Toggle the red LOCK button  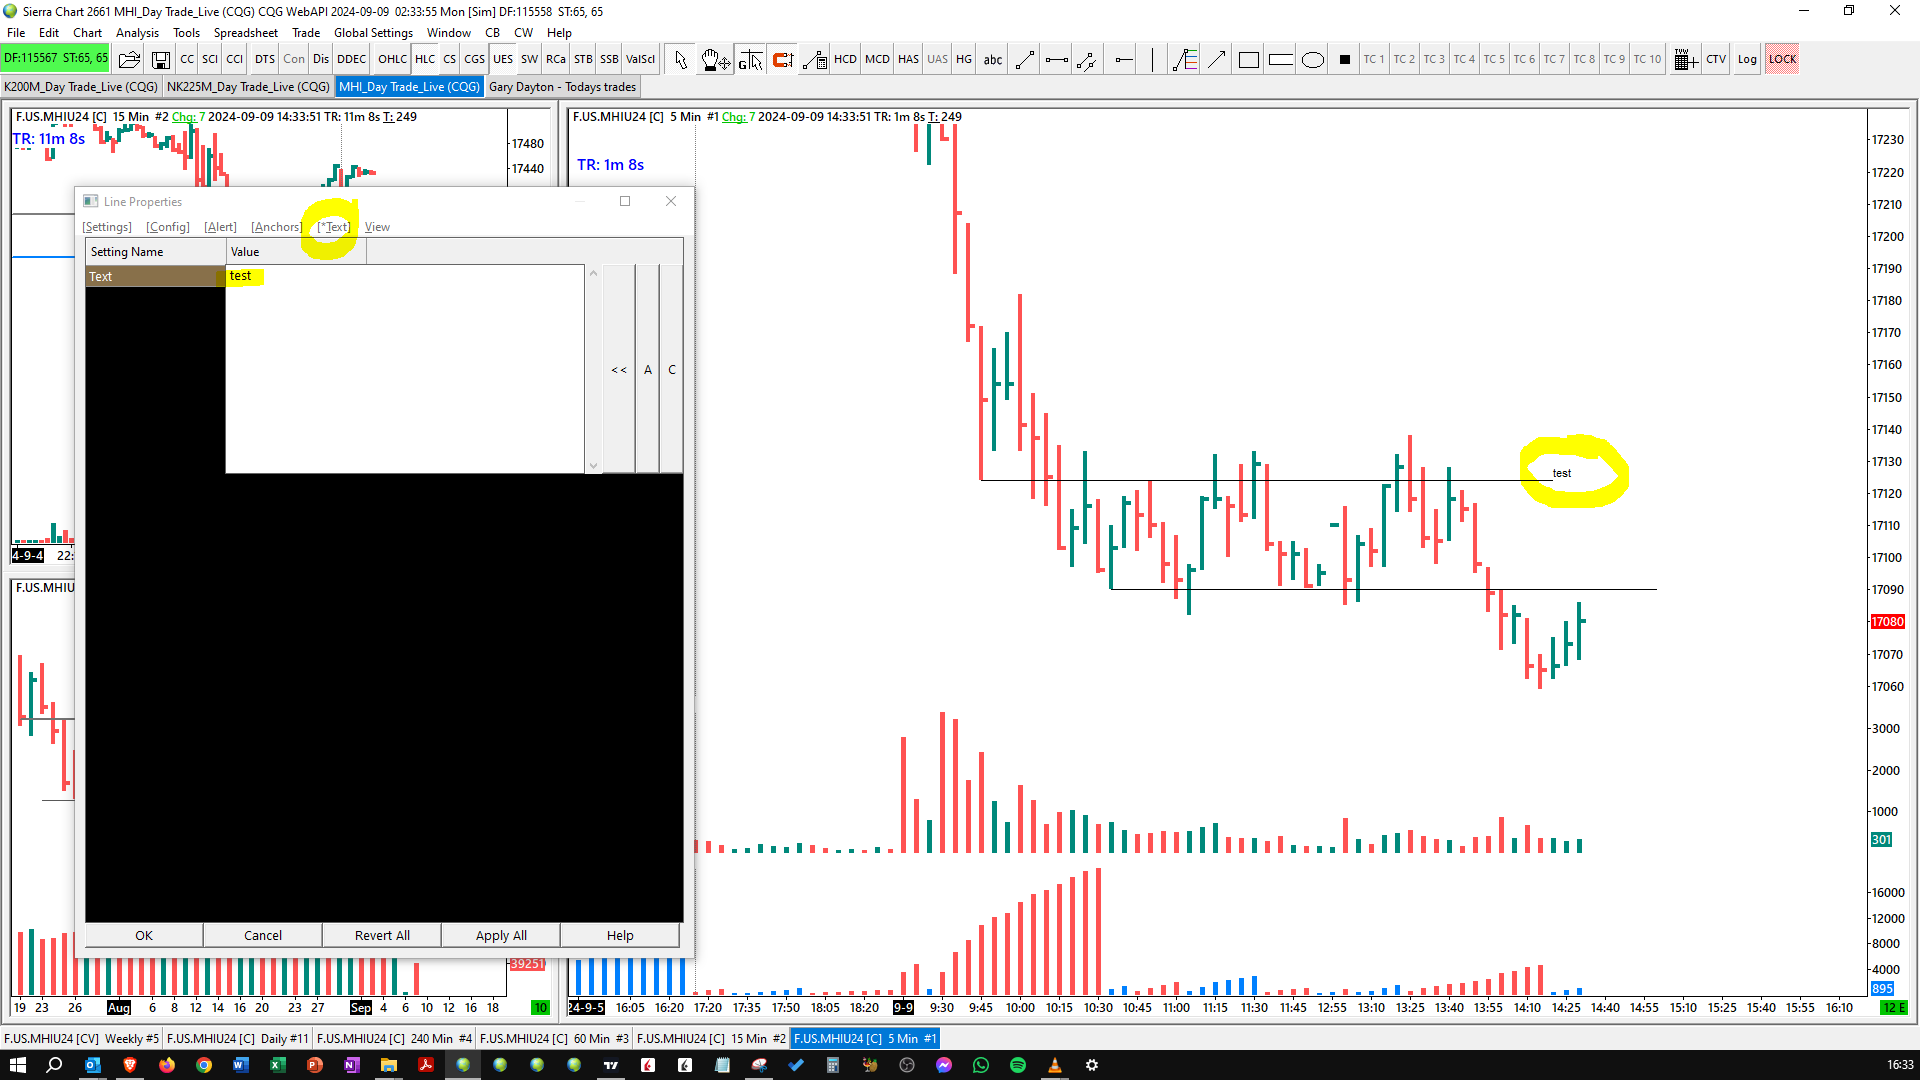click(x=1781, y=60)
